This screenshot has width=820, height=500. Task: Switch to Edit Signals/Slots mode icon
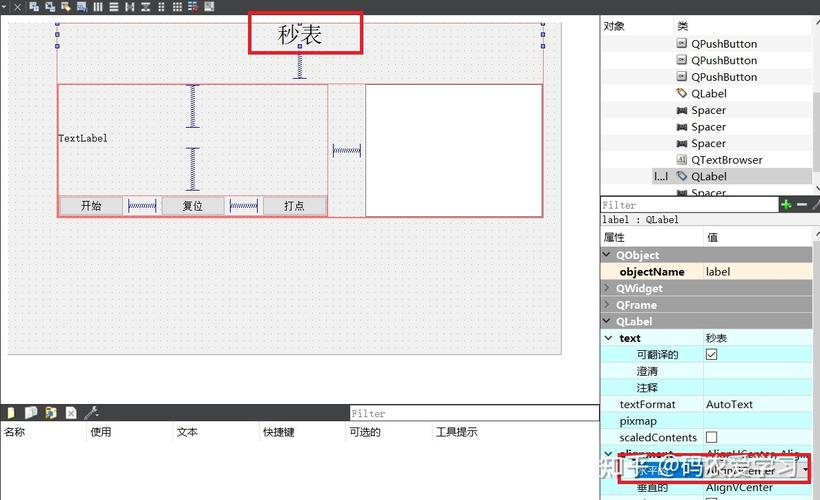pos(50,7)
